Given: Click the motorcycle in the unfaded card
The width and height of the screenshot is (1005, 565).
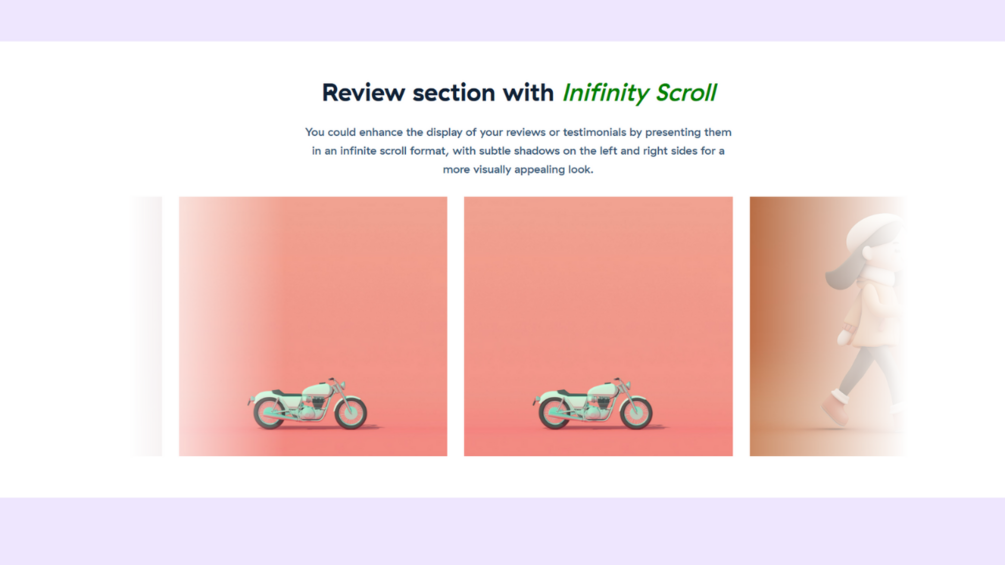Looking at the screenshot, I should coord(593,404).
